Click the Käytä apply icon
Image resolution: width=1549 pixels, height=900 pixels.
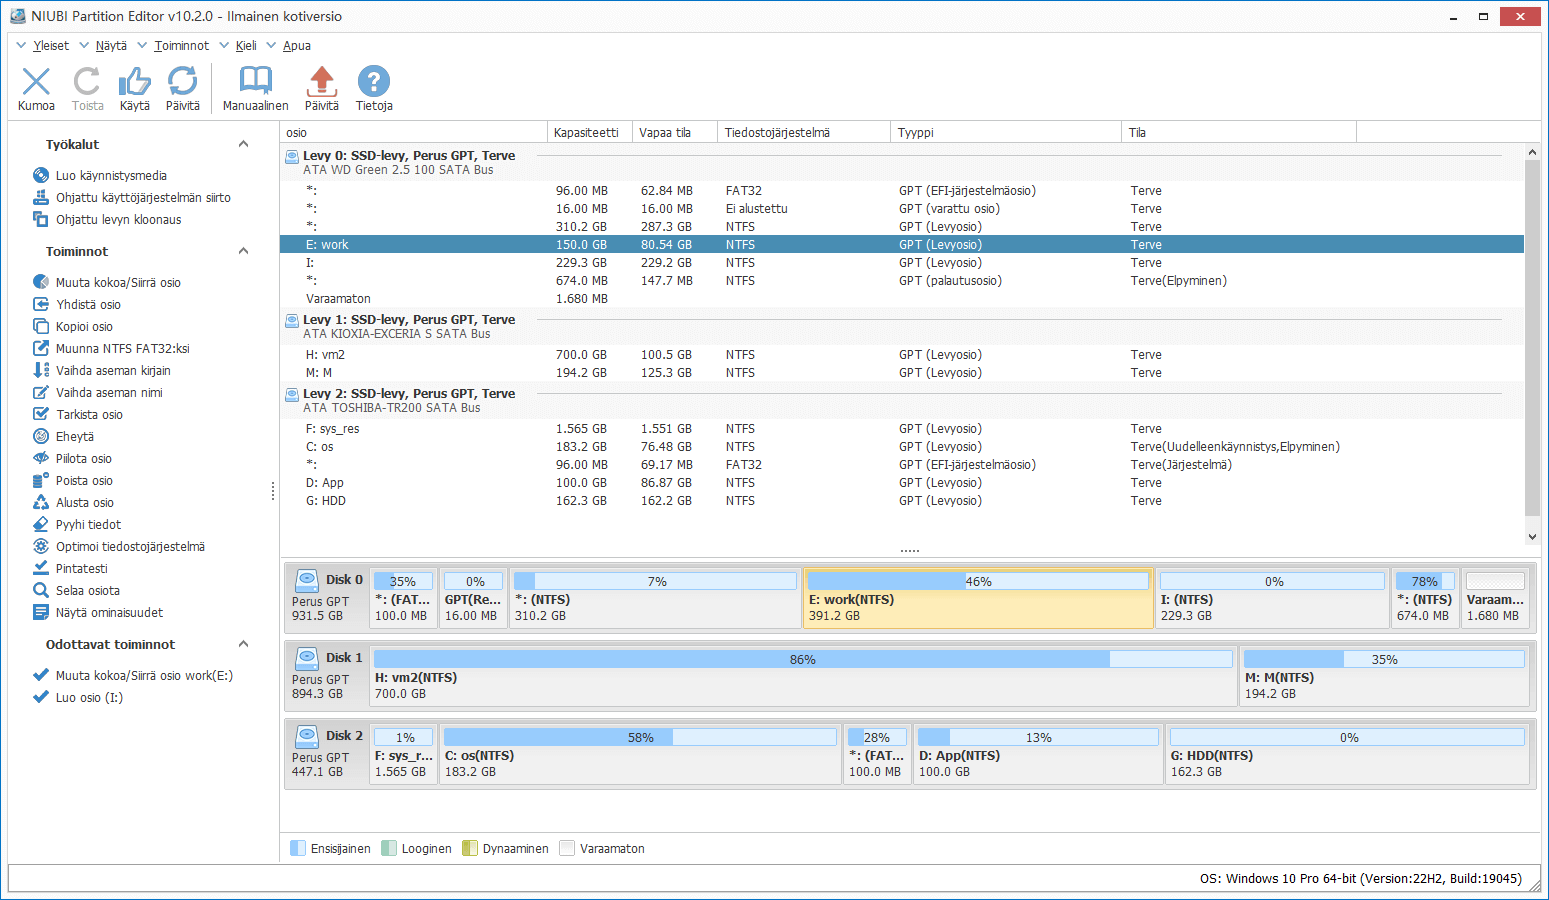tap(134, 82)
